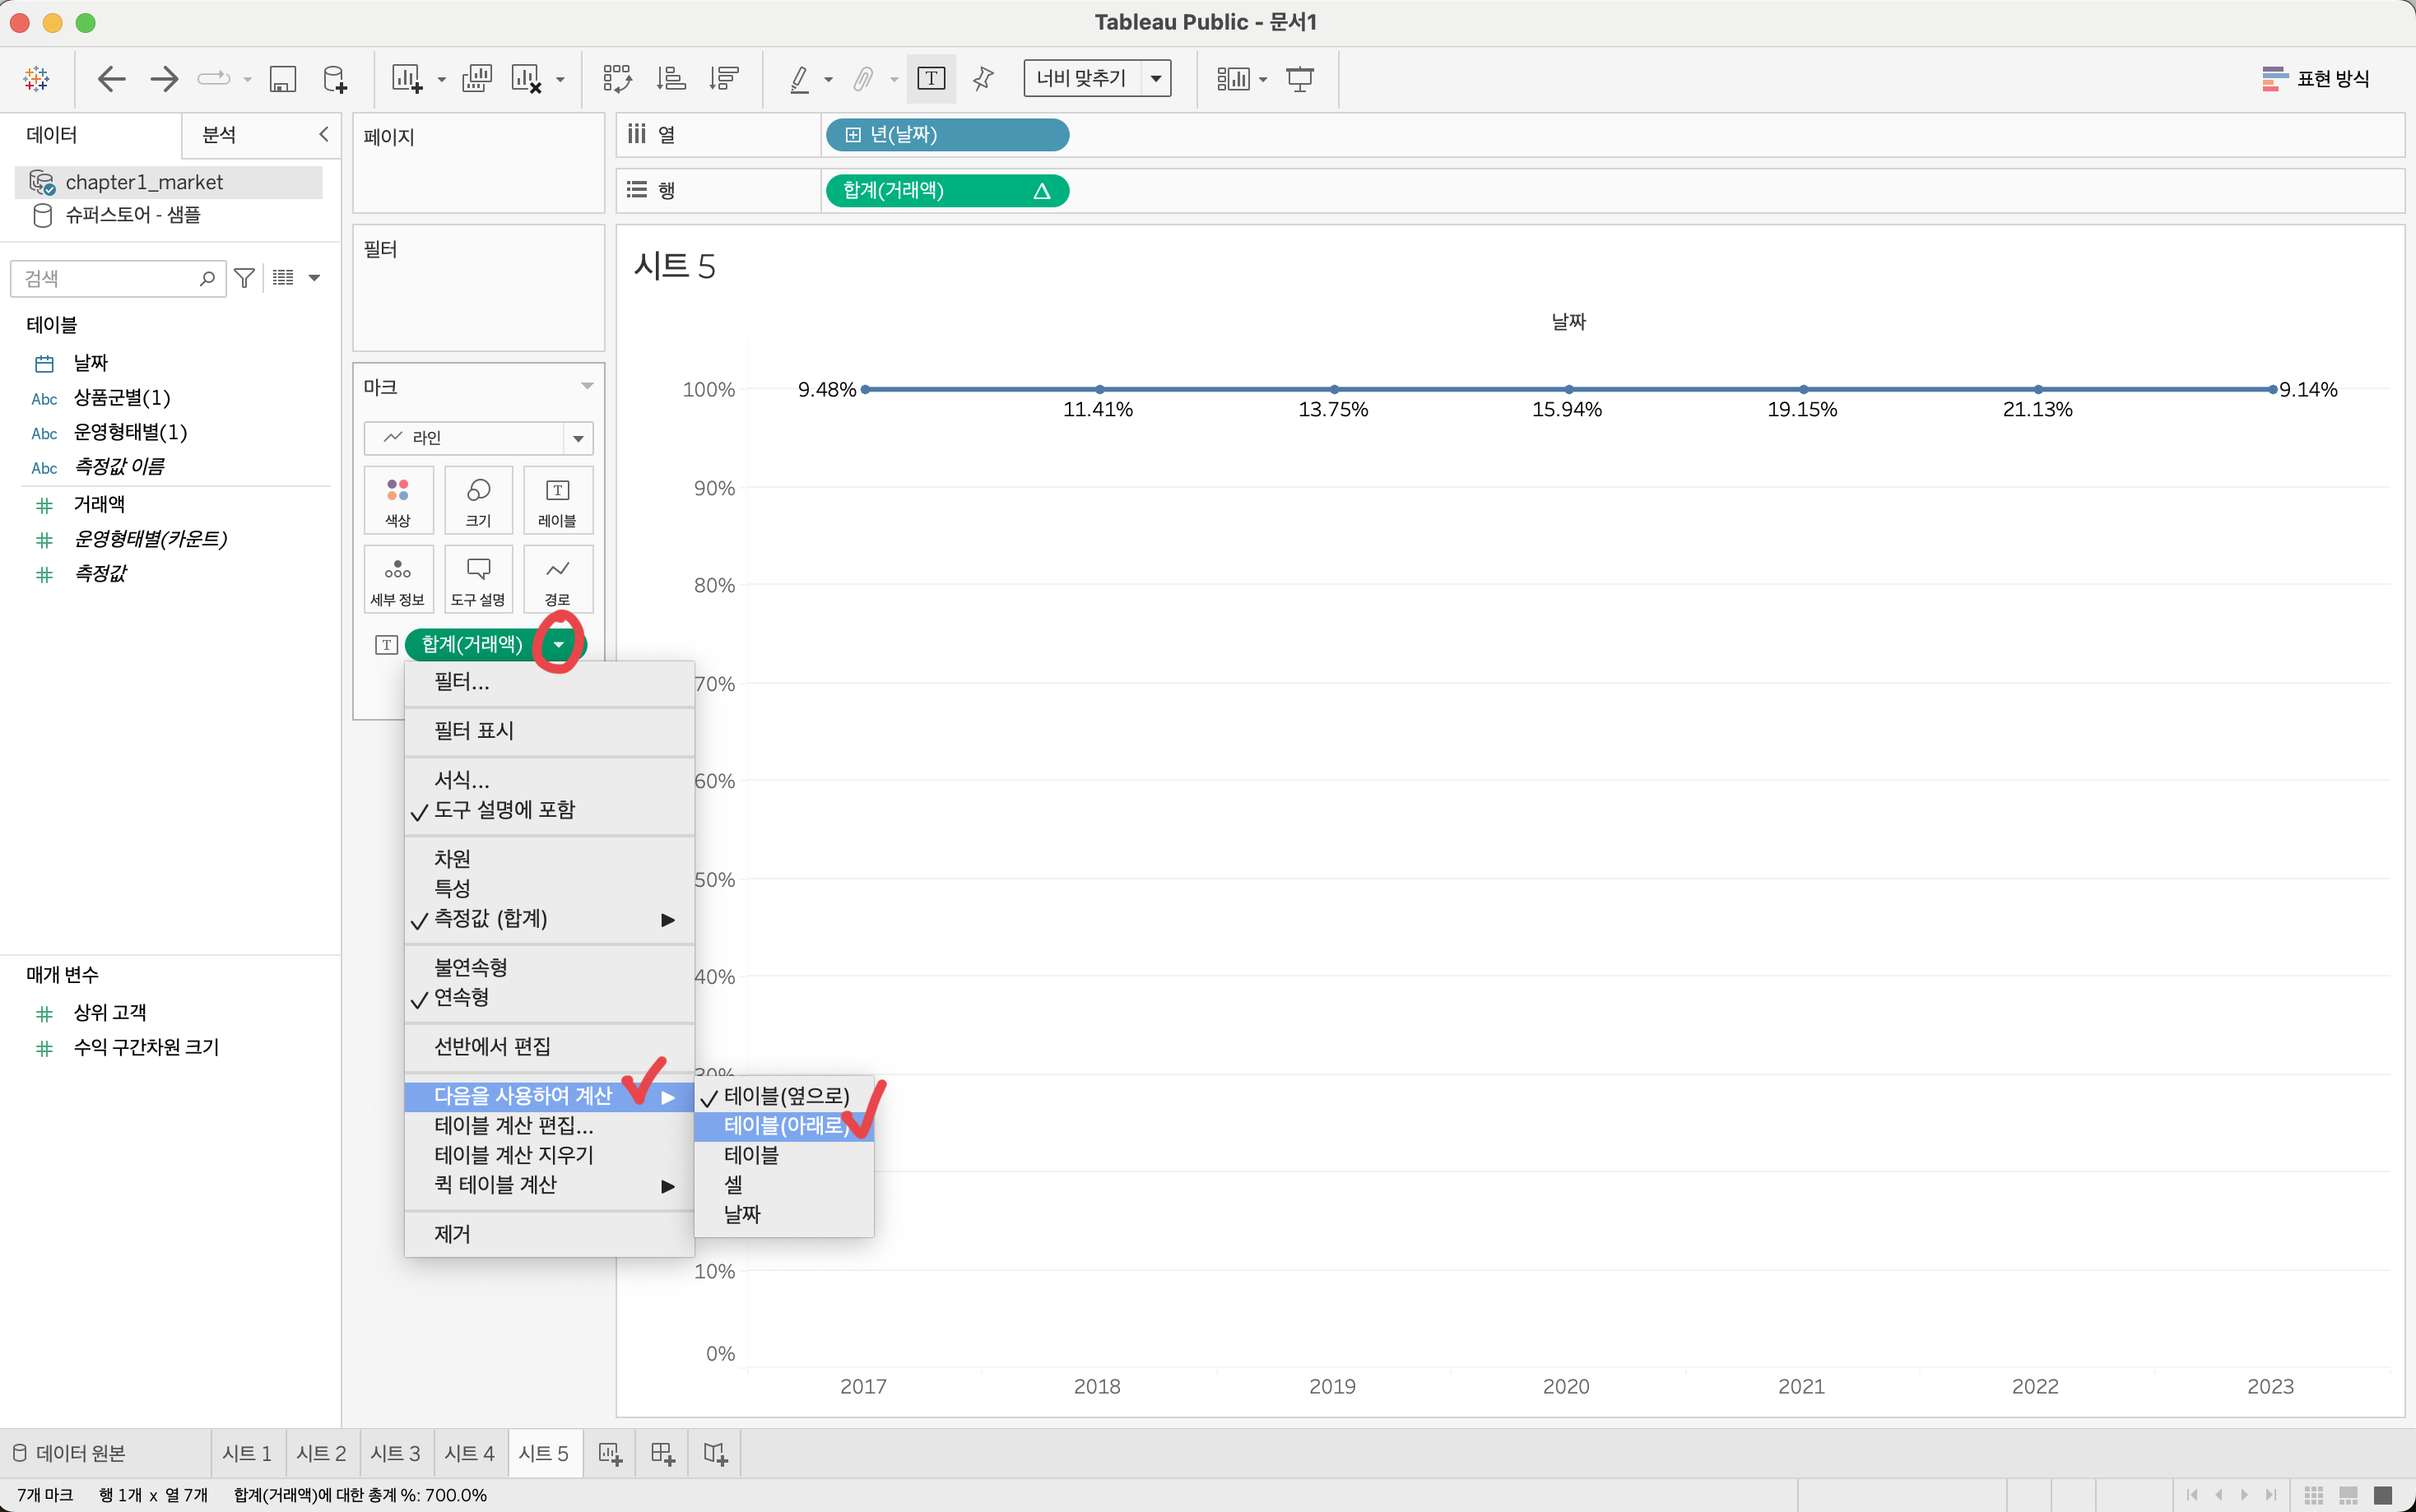Screen dimensions: 2416x1512
Task: Click the new data source icon
Action: 335,78
